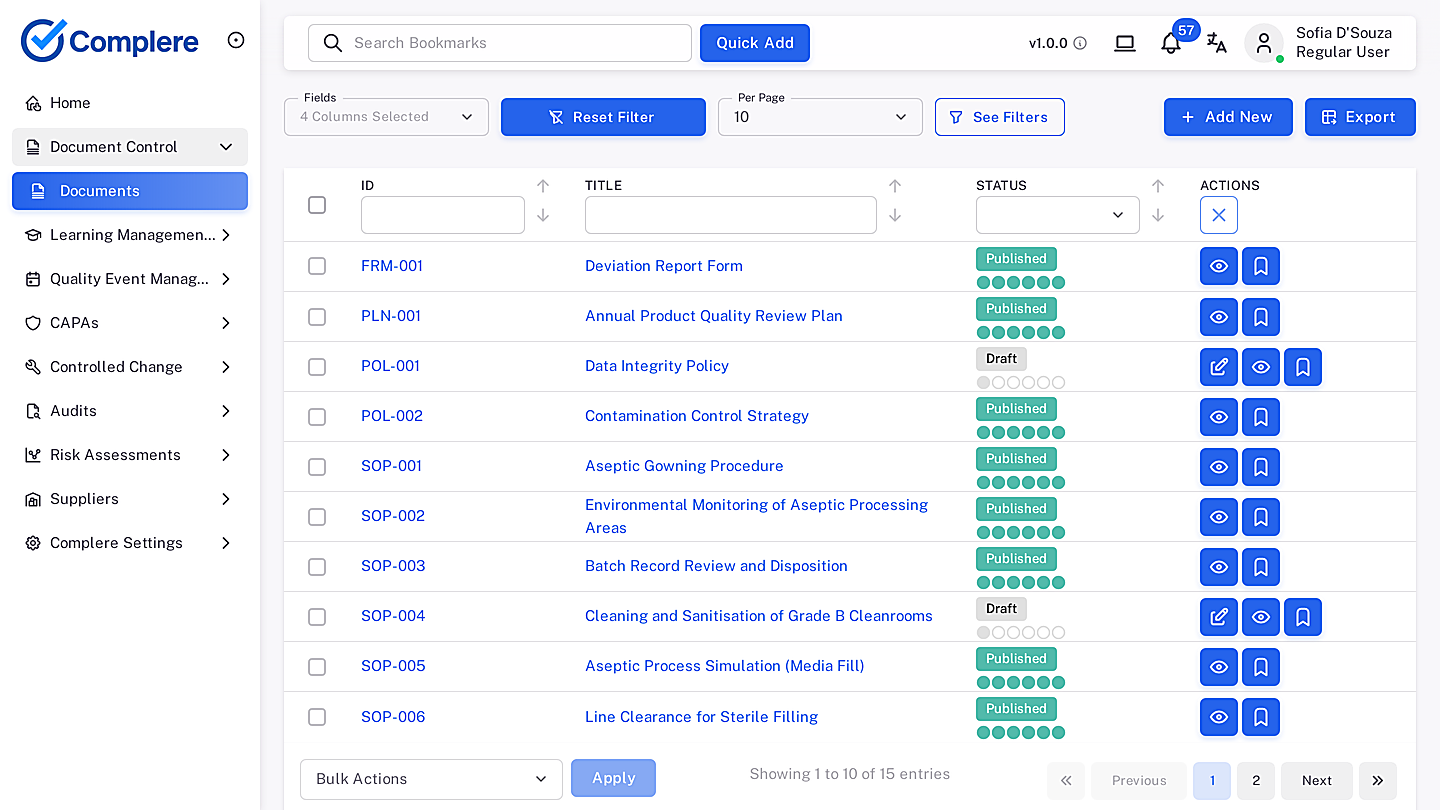Click the laptop device icon in header
This screenshot has width=1440, height=810.
1125,43
